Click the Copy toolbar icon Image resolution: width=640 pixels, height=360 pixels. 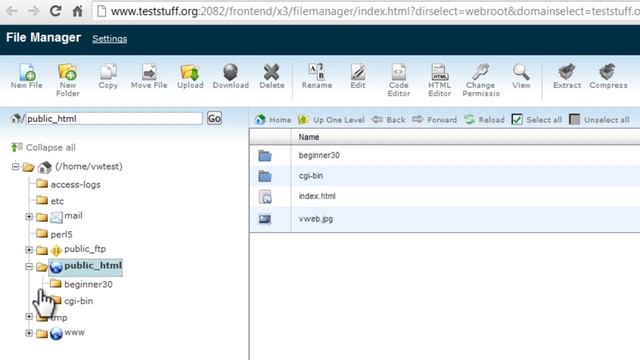tap(108, 76)
